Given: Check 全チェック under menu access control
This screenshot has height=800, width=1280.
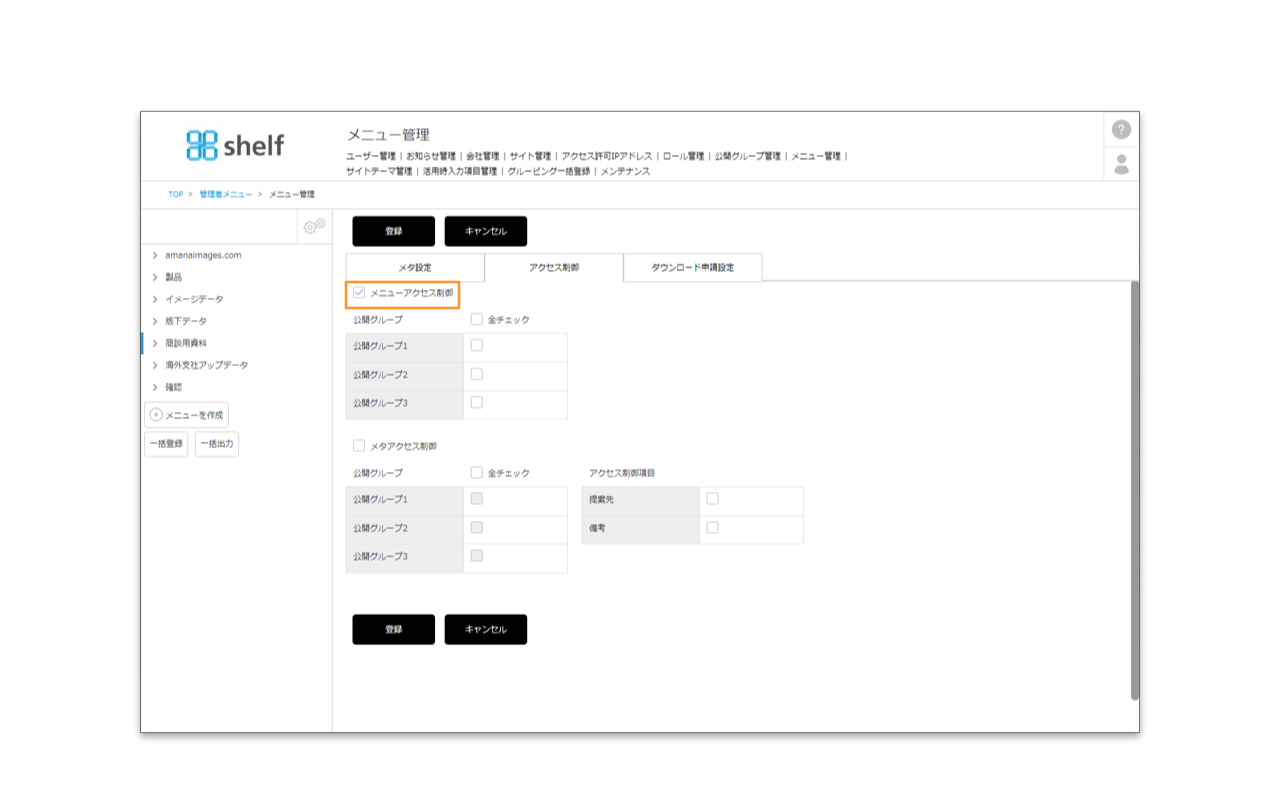Looking at the screenshot, I should click(476, 320).
